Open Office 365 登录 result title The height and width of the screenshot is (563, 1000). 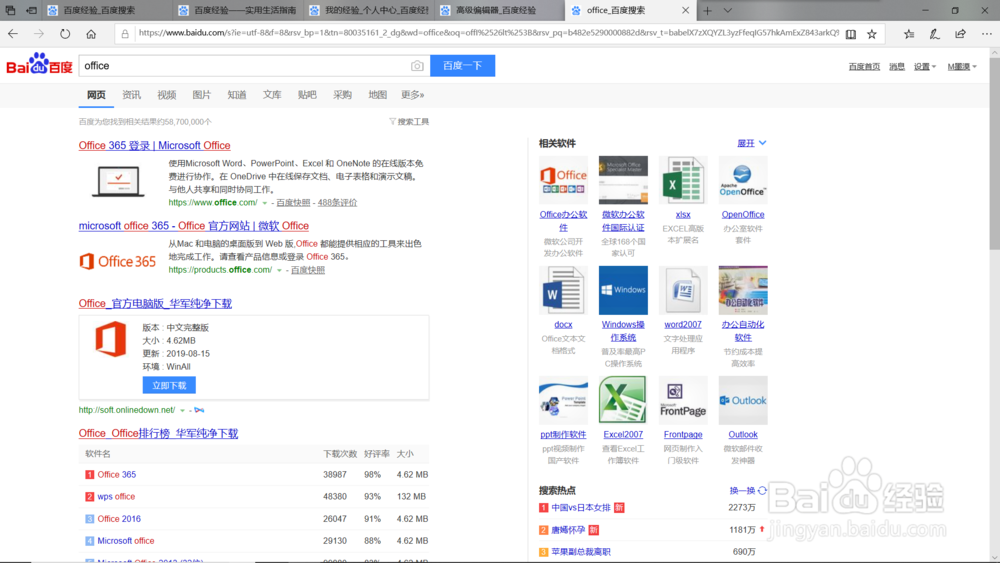click(x=154, y=145)
